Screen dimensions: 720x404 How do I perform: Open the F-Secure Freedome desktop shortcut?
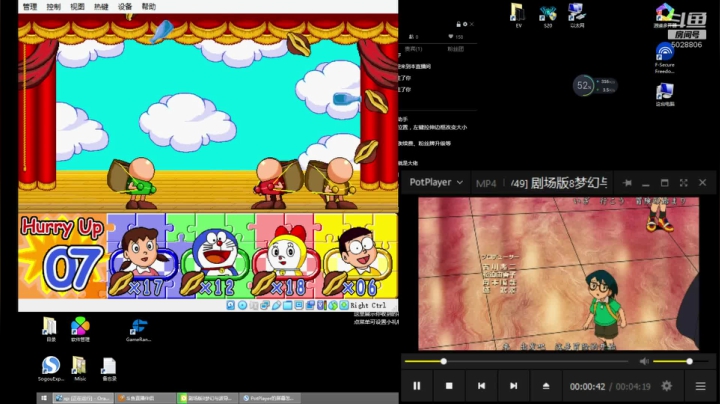pos(664,57)
